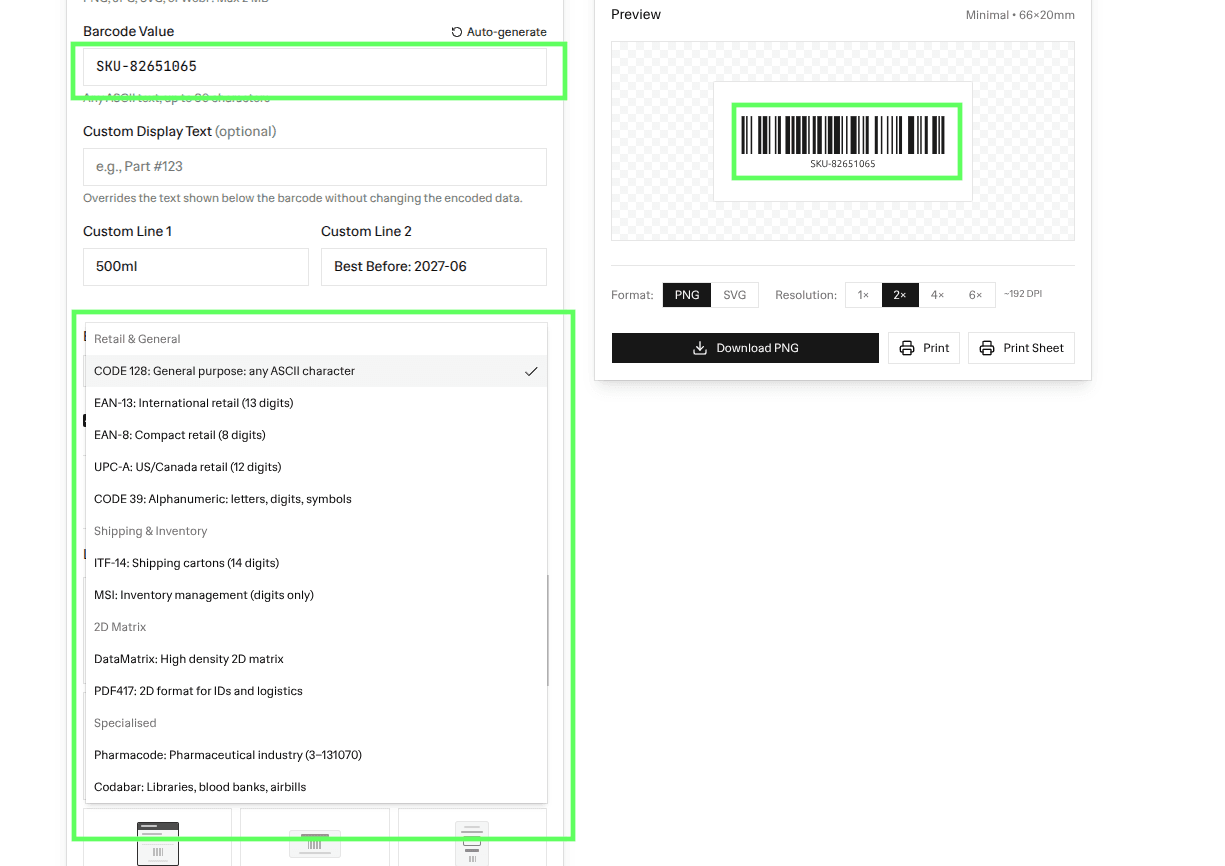This screenshot has height=866, width=1225.
Task: Click the Custom Line 1 field containing 500ml
Action: click(x=196, y=267)
